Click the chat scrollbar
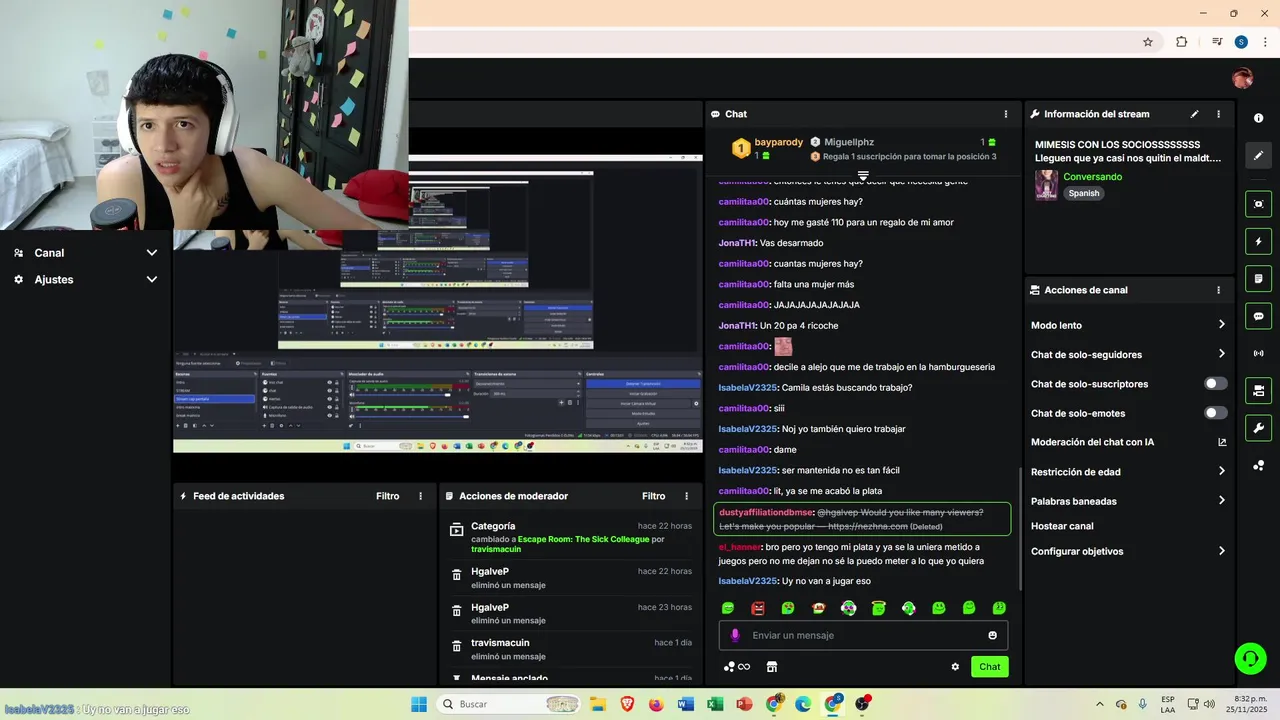1280x720 pixels. pyautogui.click(x=1020, y=527)
